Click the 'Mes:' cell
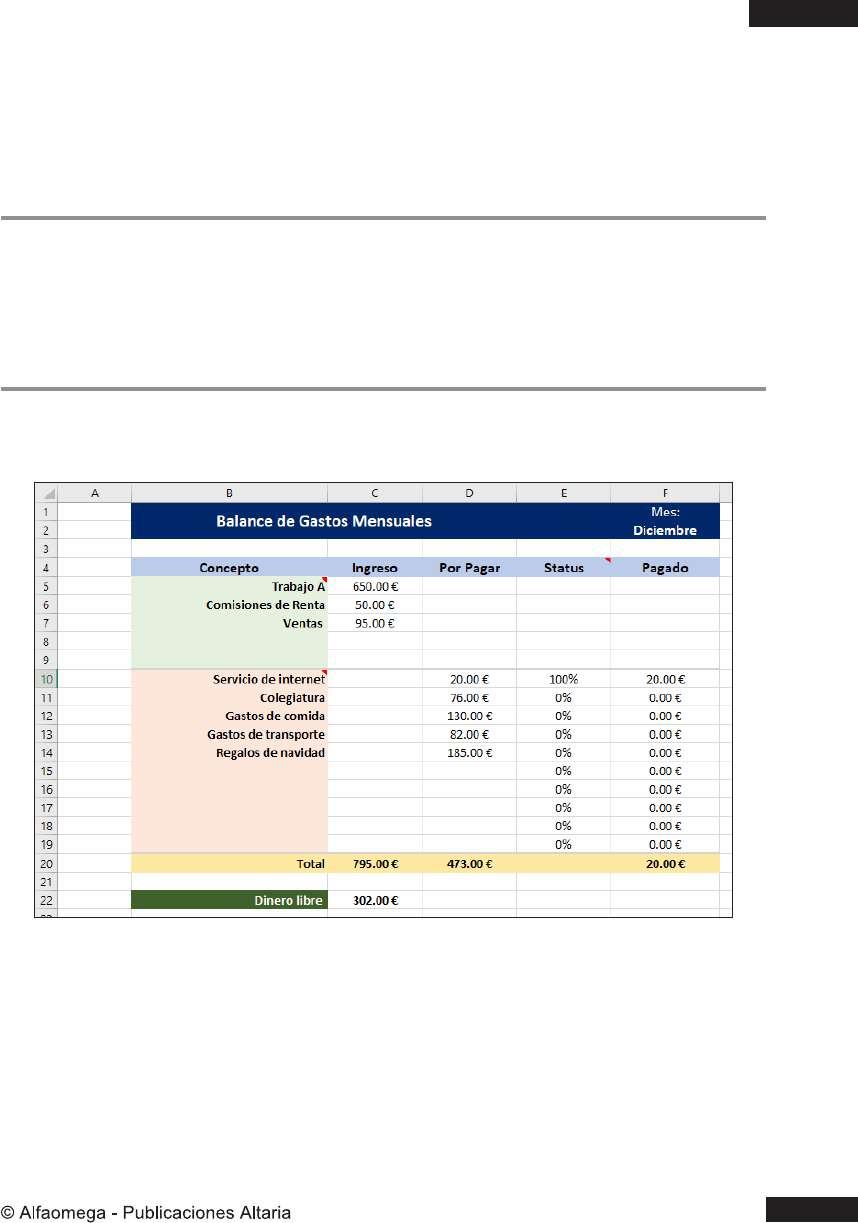 665,512
